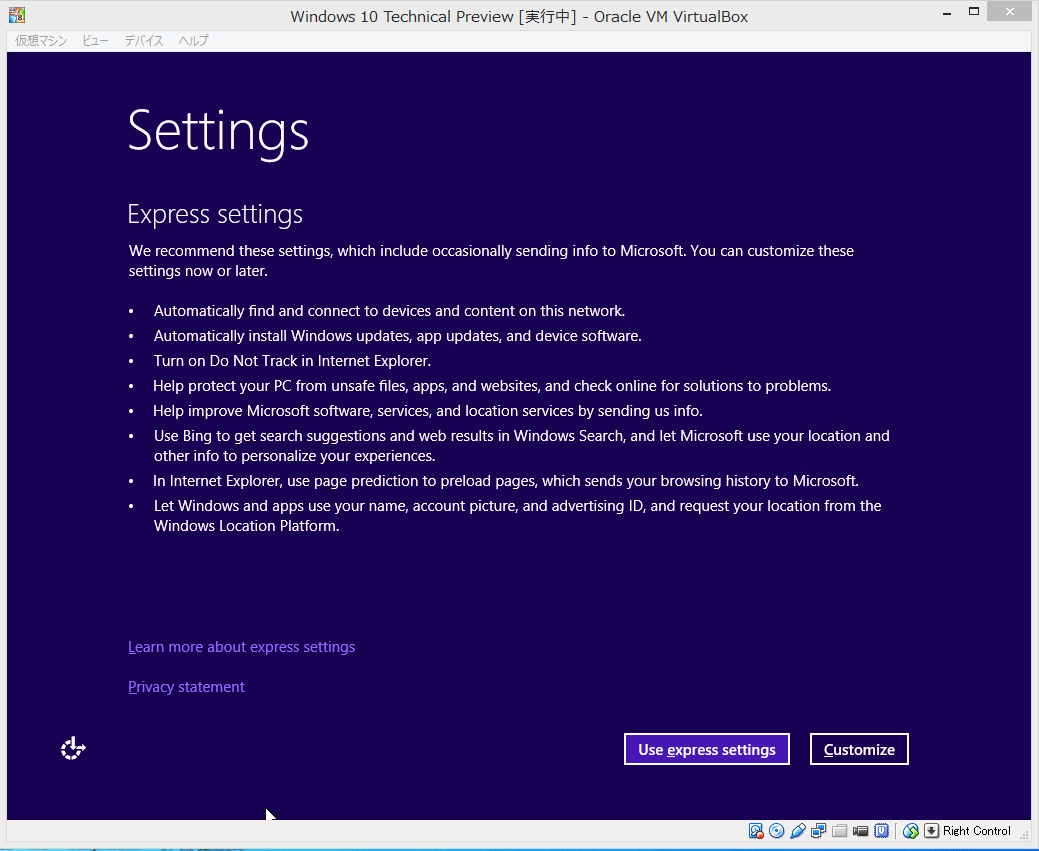Click the 'Express settings' heading
The height and width of the screenshot is (851, 1039).
[215, 215]
